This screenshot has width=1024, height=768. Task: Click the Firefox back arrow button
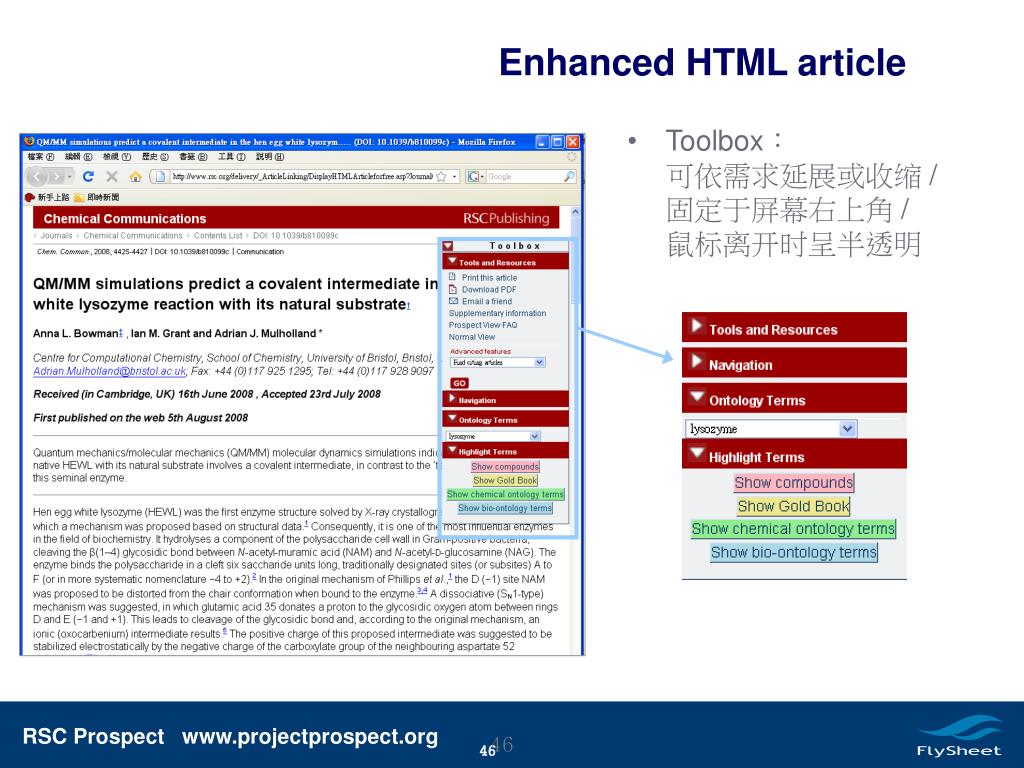coord(38,176)
